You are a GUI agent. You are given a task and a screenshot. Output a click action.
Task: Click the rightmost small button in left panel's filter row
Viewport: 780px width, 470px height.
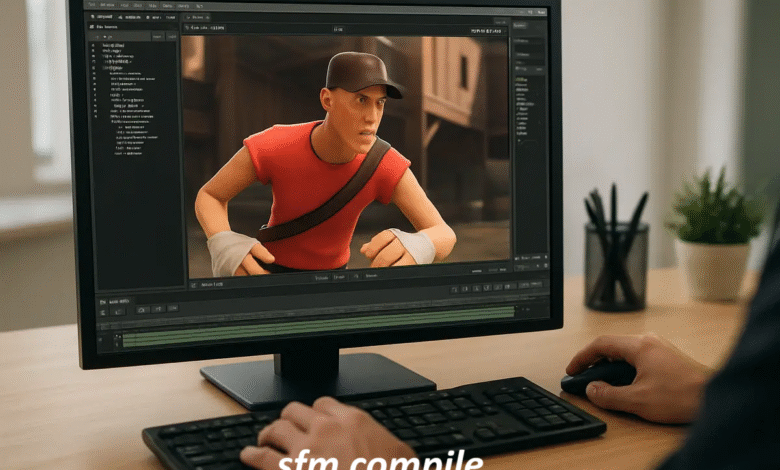pyautogui.click(x=172, y=37)
